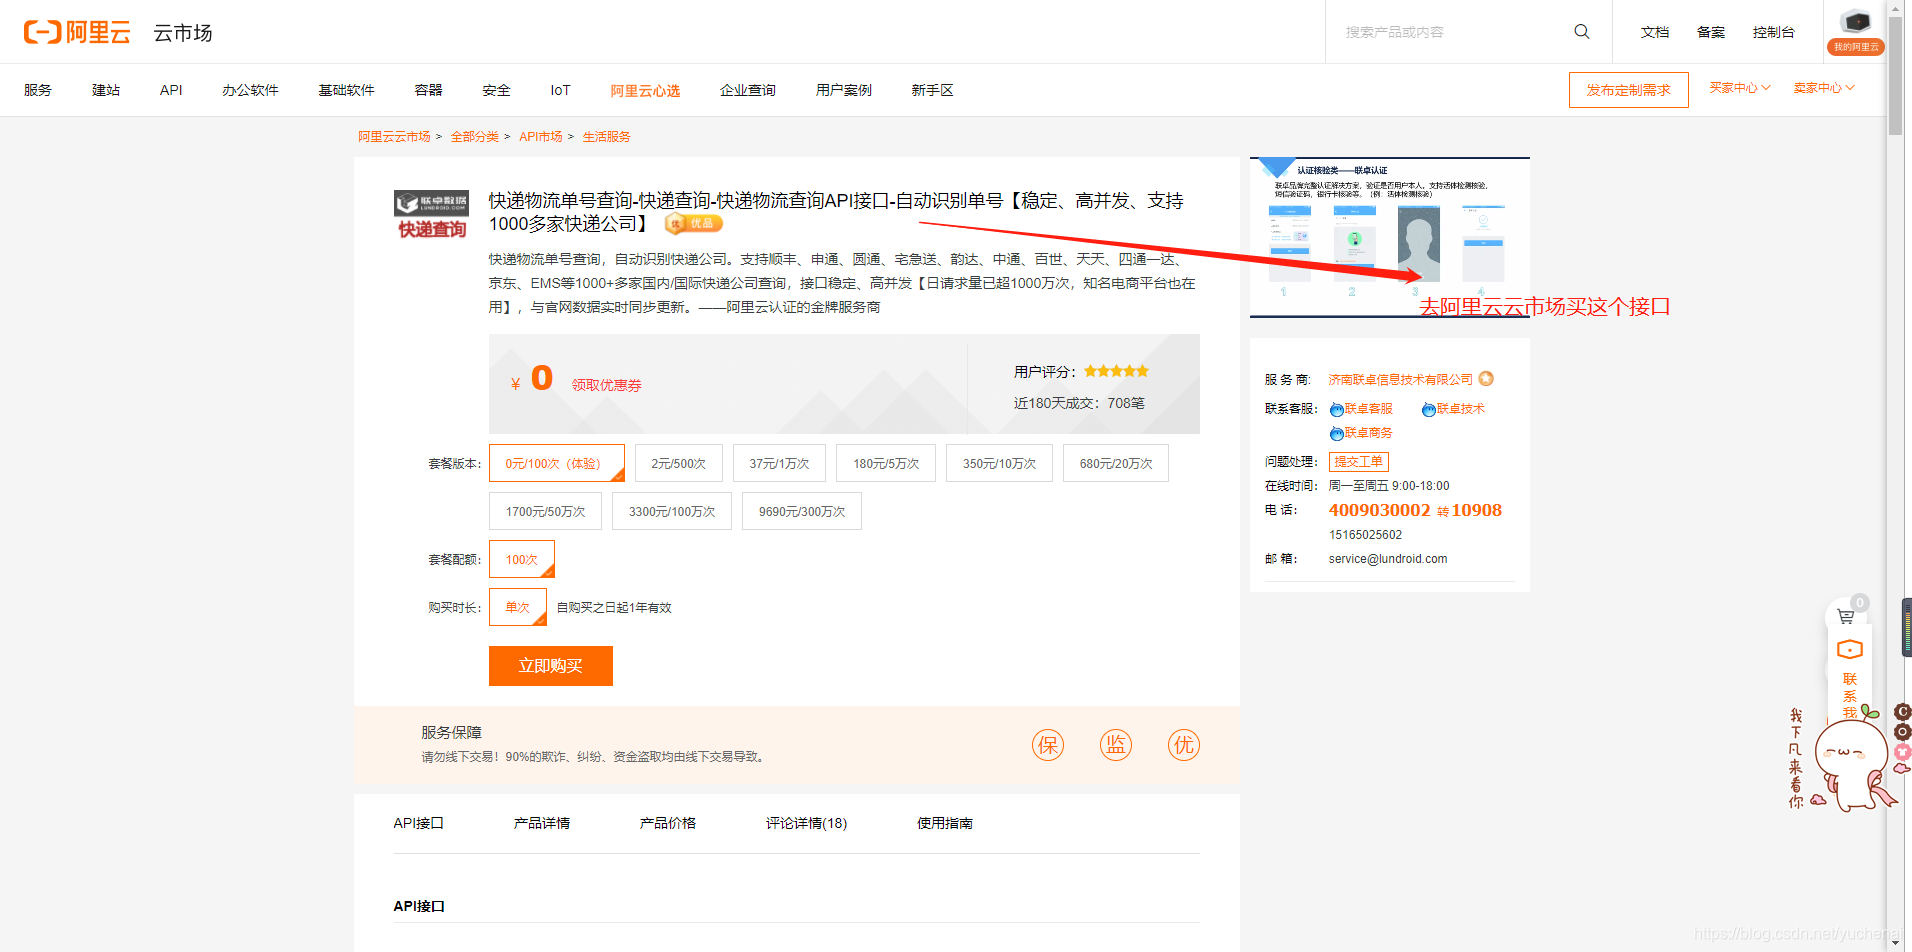
Task: Open the 办公软件 menu
Action: click(250, 90)
